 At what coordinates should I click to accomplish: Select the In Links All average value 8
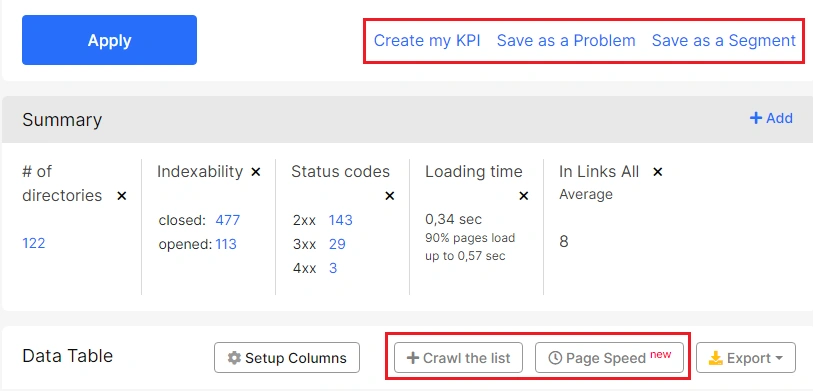point(564,242)
